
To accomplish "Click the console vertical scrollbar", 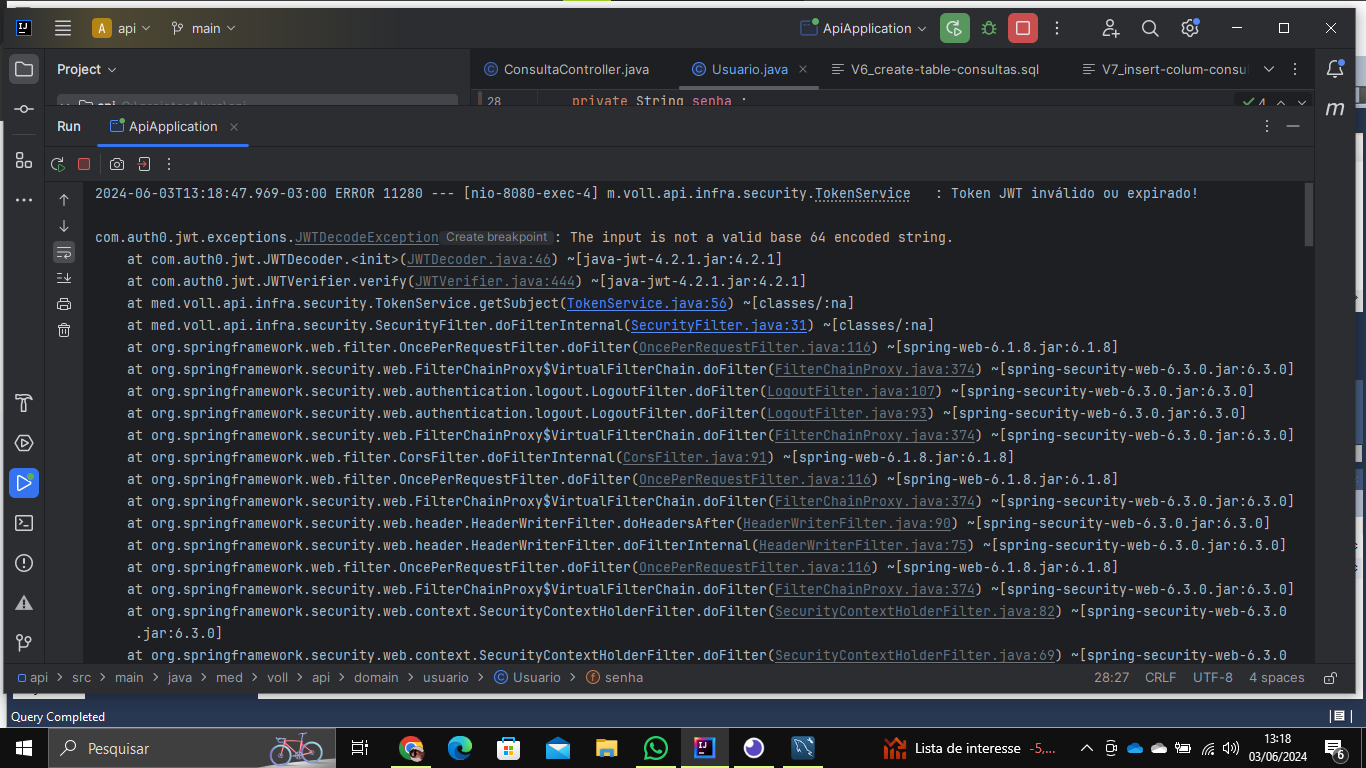I will [1308, 215].
